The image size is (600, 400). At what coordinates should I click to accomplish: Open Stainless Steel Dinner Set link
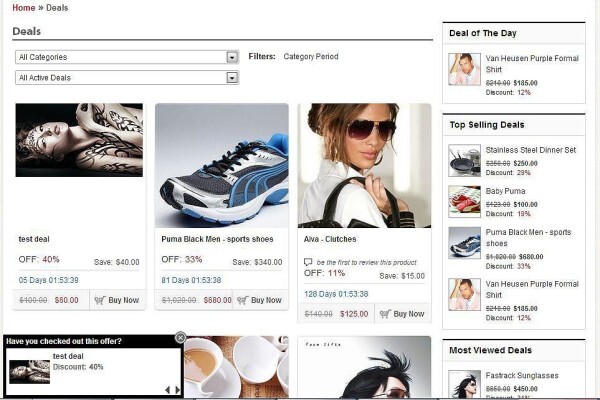point(531,150)
